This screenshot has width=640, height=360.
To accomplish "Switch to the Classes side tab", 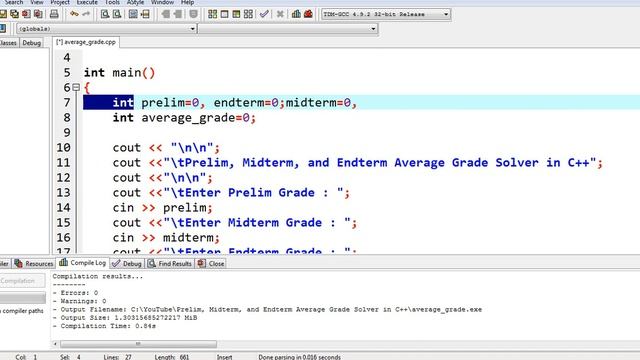I will 8,43.
